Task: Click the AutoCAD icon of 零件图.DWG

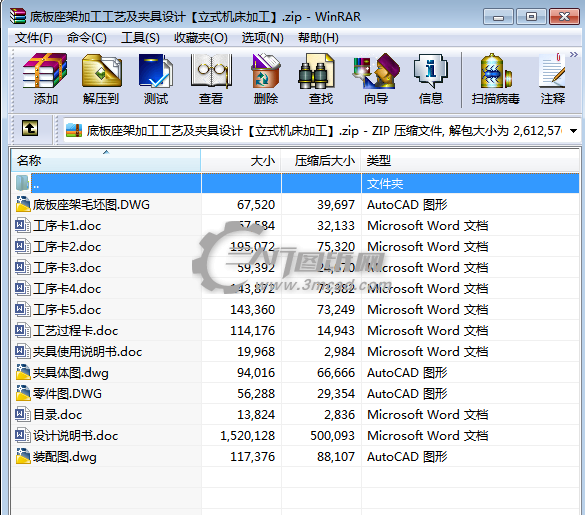Action: (x=23, y=393)
